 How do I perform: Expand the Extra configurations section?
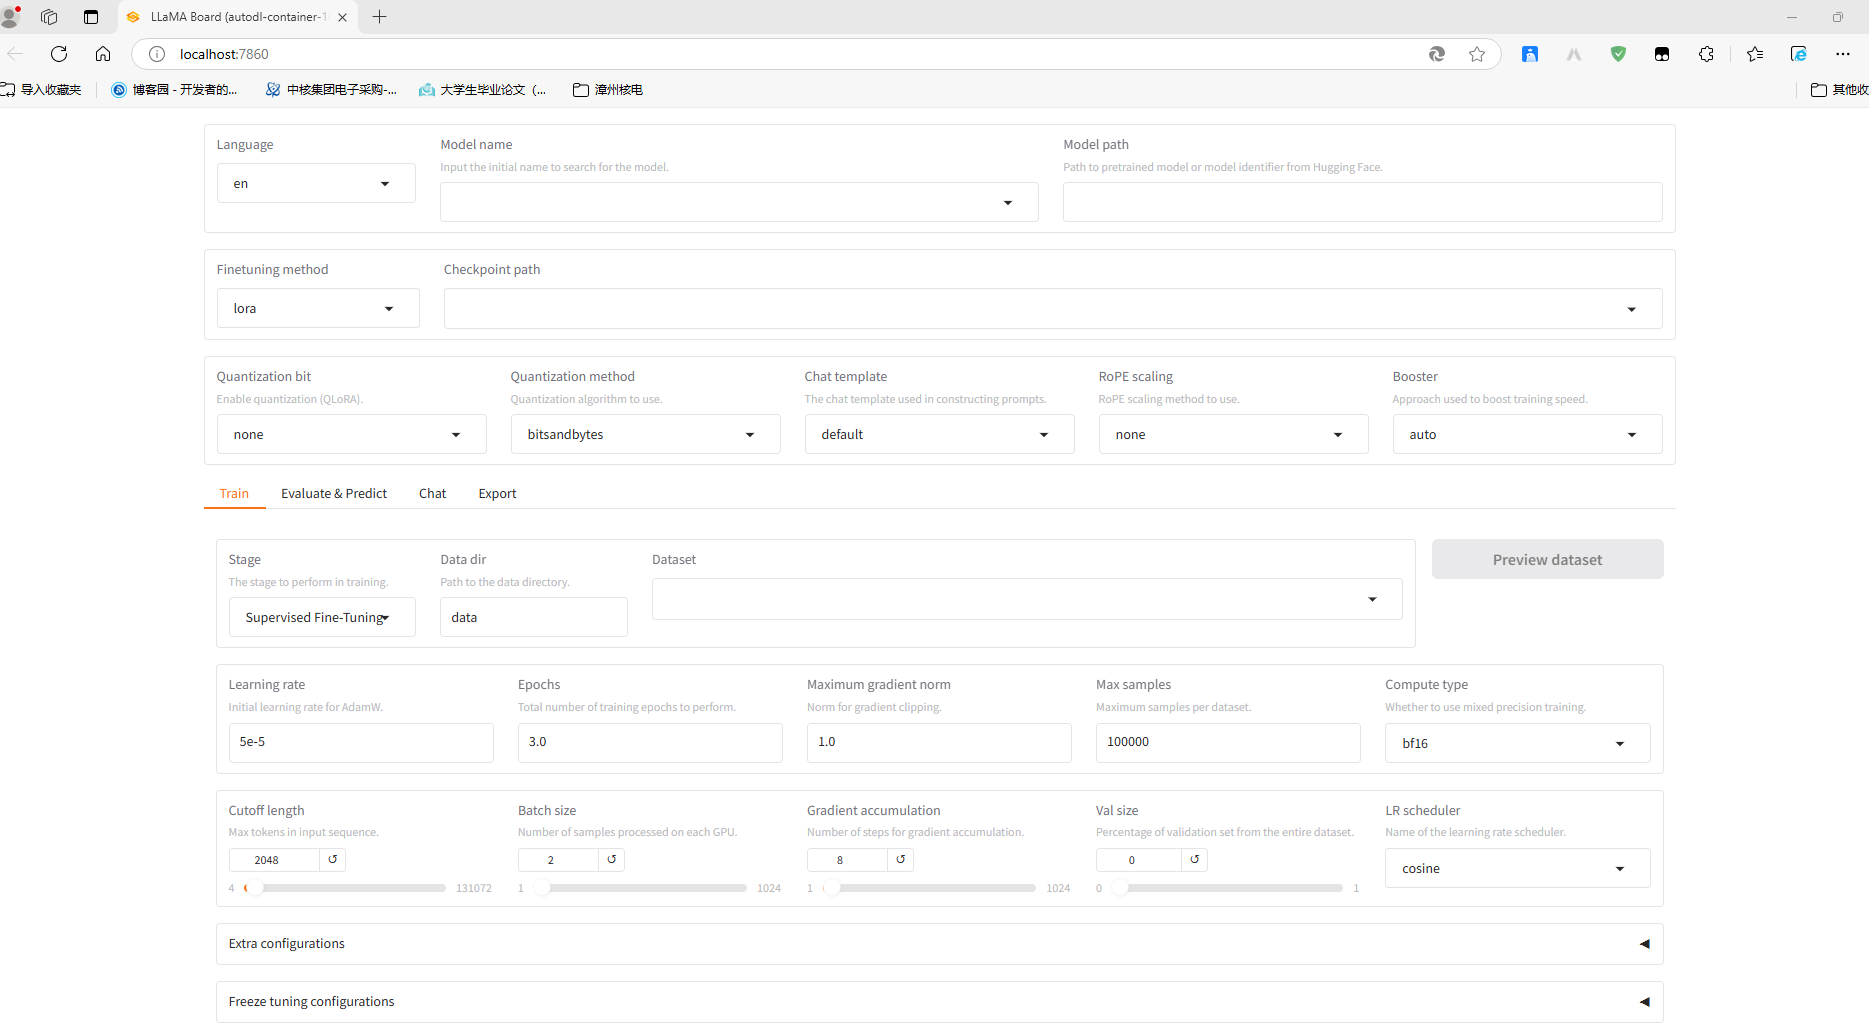tap(939, 944)
